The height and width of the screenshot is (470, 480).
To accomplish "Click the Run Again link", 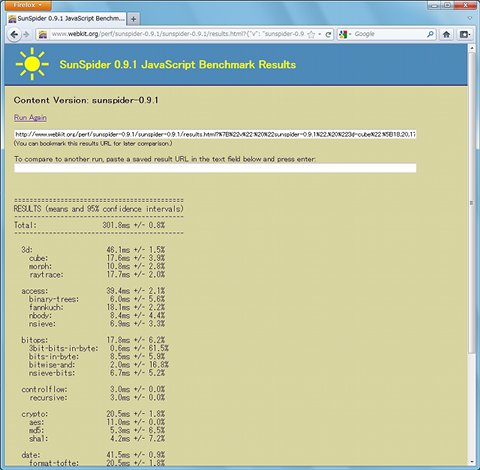I will click(30, 118).
